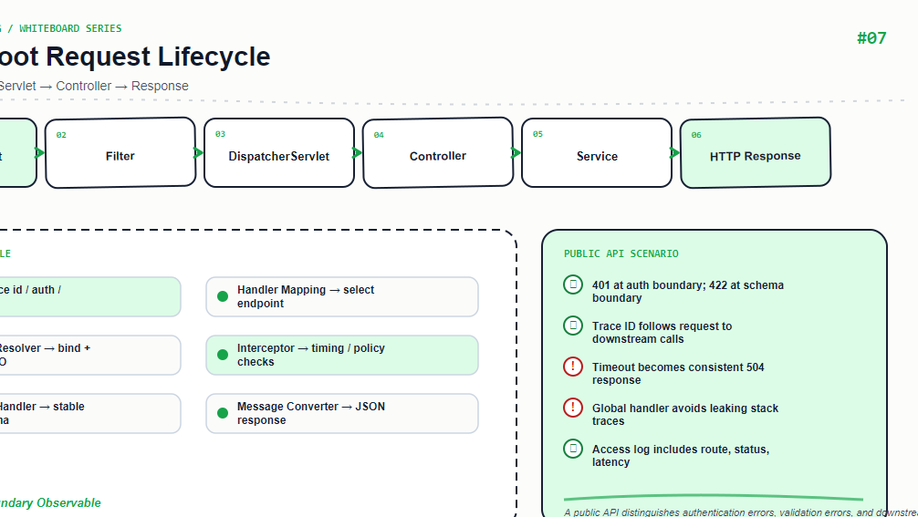This screenshot has width=918, height=517.
Task: Click arrow between DispatcherServlet and Controller
Action: pos(357,153)
